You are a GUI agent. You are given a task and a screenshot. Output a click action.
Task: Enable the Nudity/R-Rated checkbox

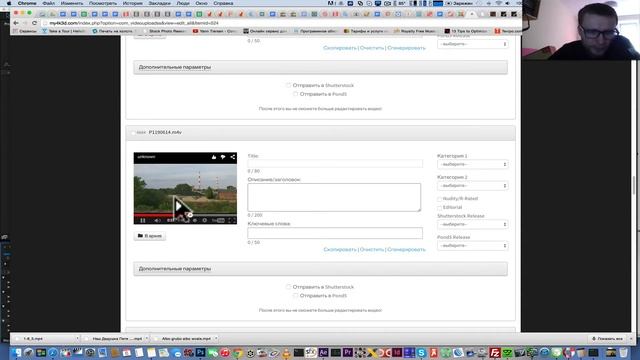pyautogui.click(x=440, y=199)
